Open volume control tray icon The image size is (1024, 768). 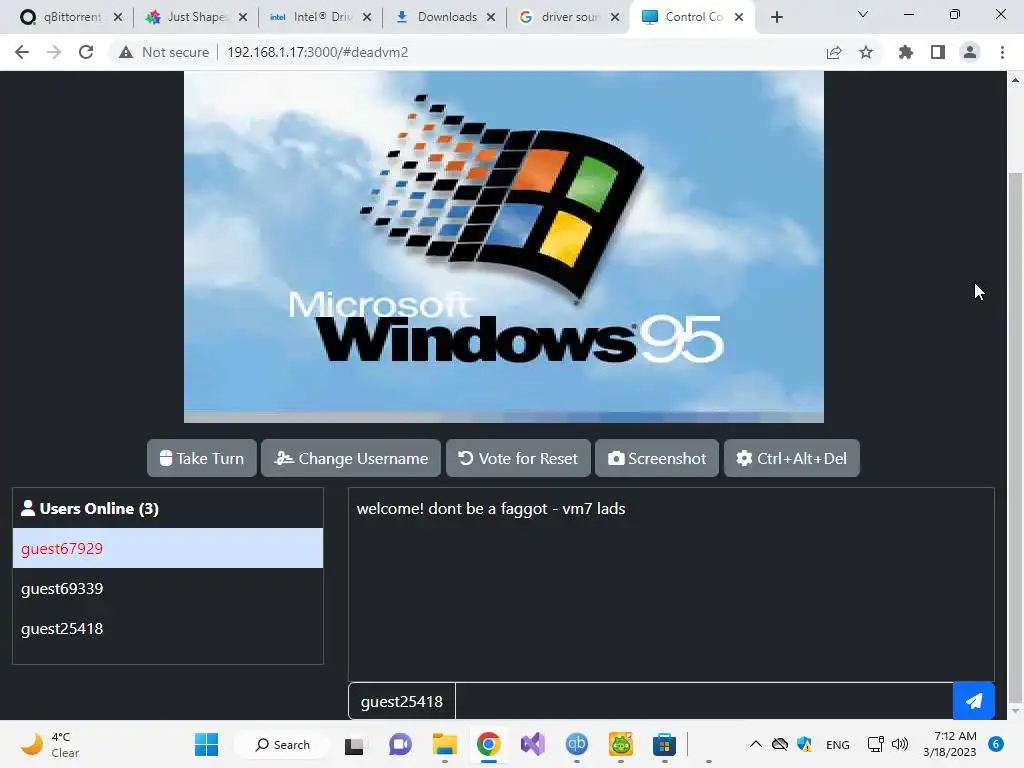coord(900,744)
